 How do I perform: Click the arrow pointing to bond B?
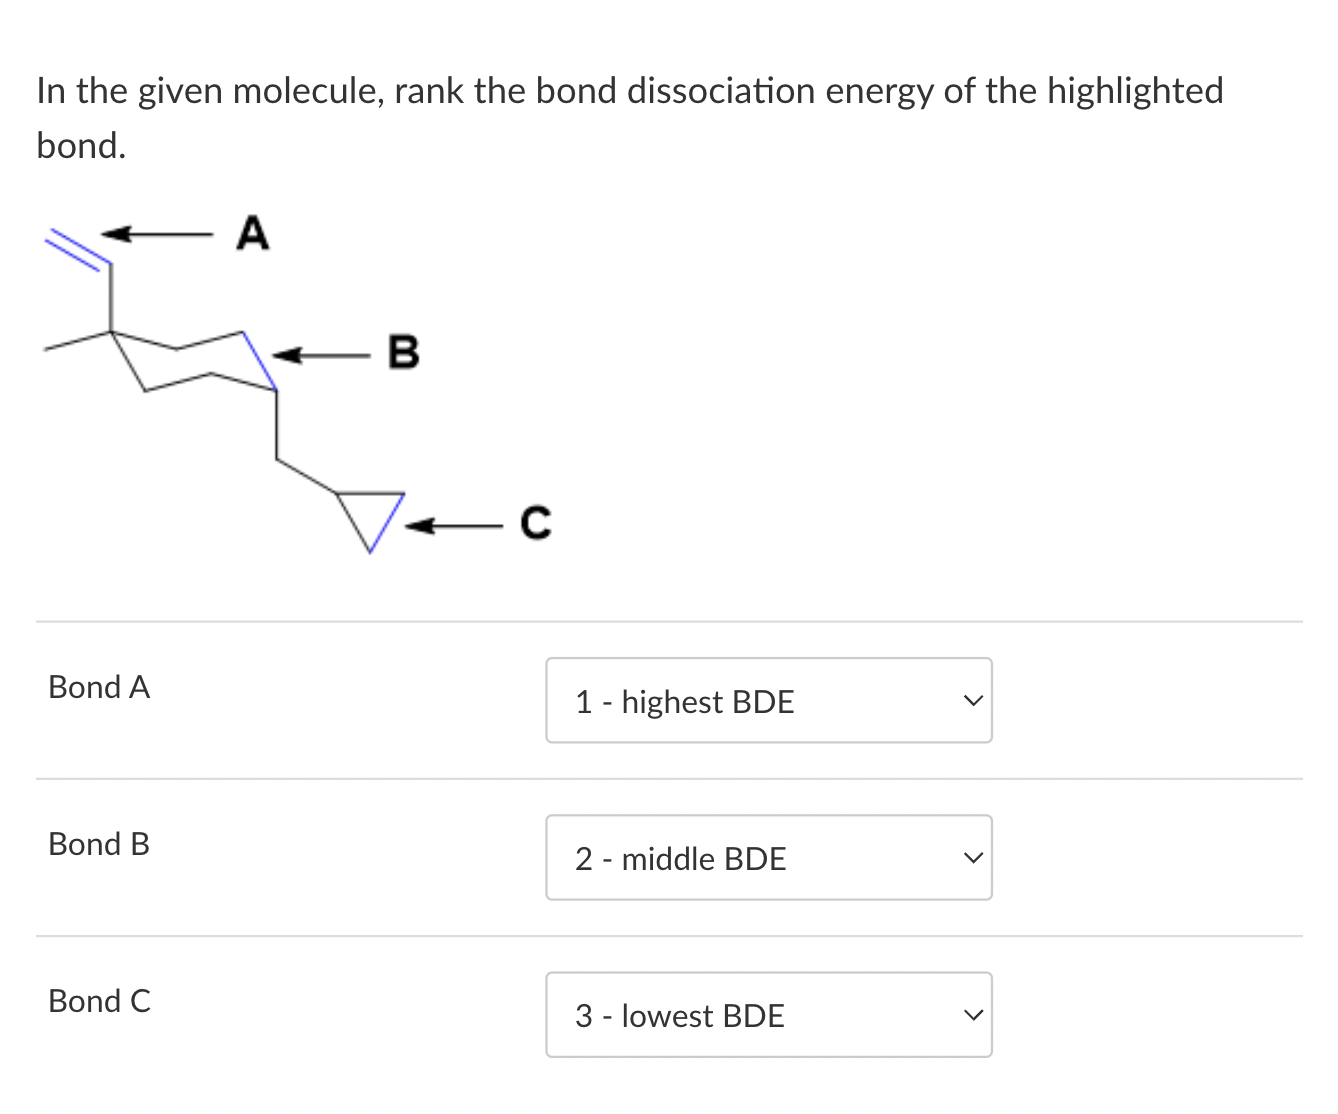(320, 355)
